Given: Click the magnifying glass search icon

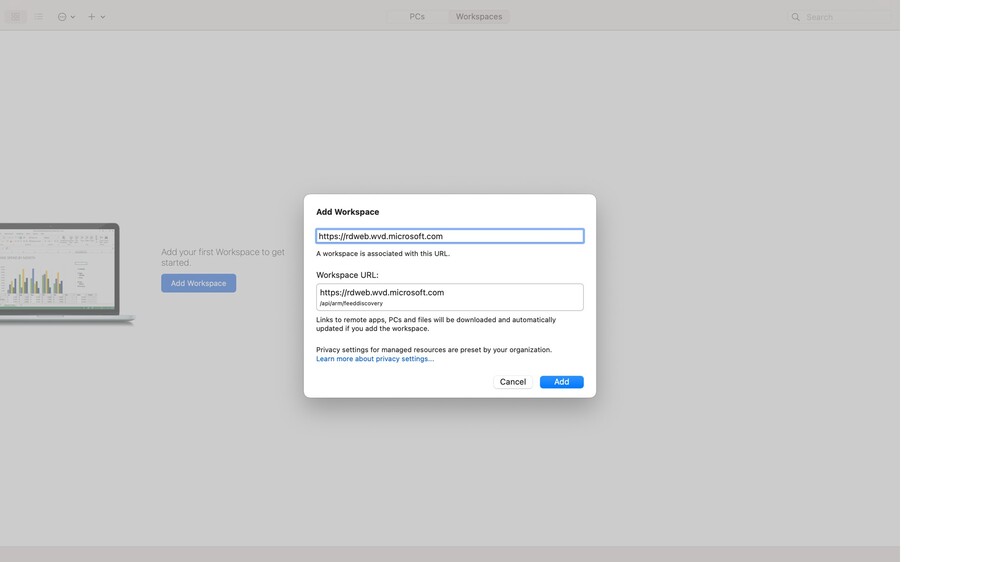Looking at the screenshot, I should (796, 17).
